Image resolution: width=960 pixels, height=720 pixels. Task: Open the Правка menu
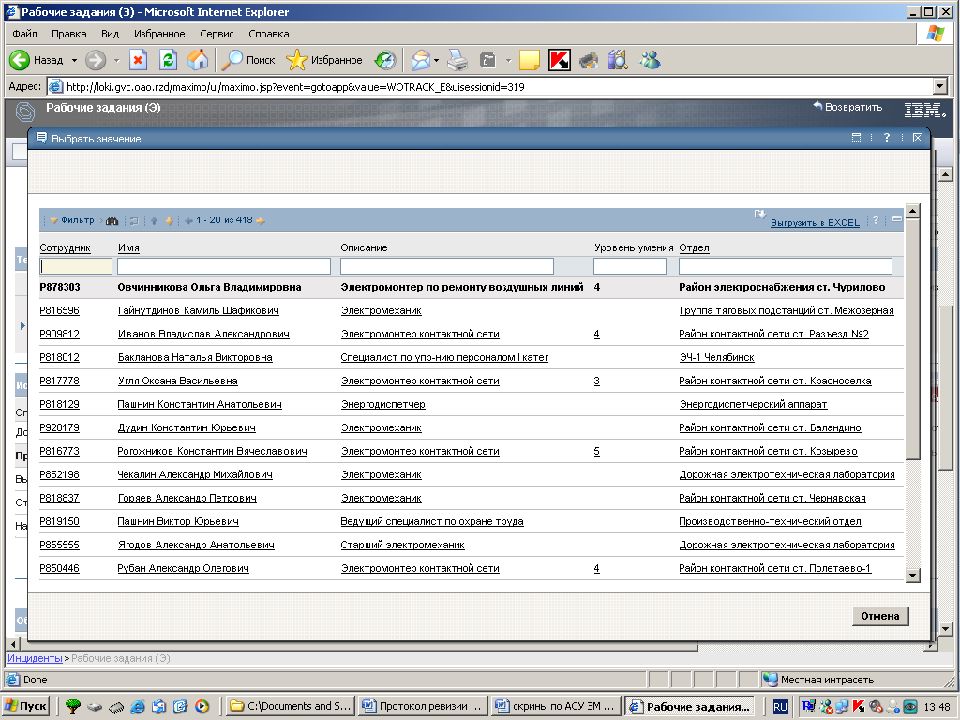[x=69, y=34]
